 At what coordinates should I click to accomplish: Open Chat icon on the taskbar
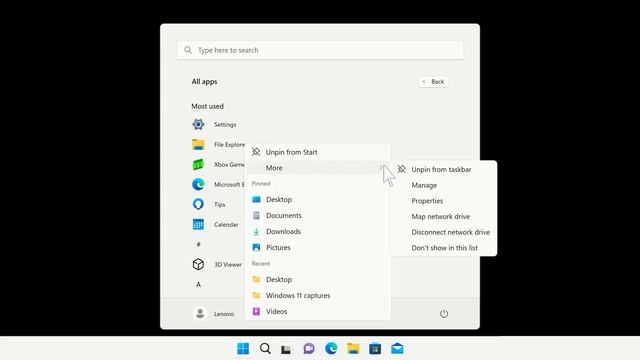click(x=309, y=349)
